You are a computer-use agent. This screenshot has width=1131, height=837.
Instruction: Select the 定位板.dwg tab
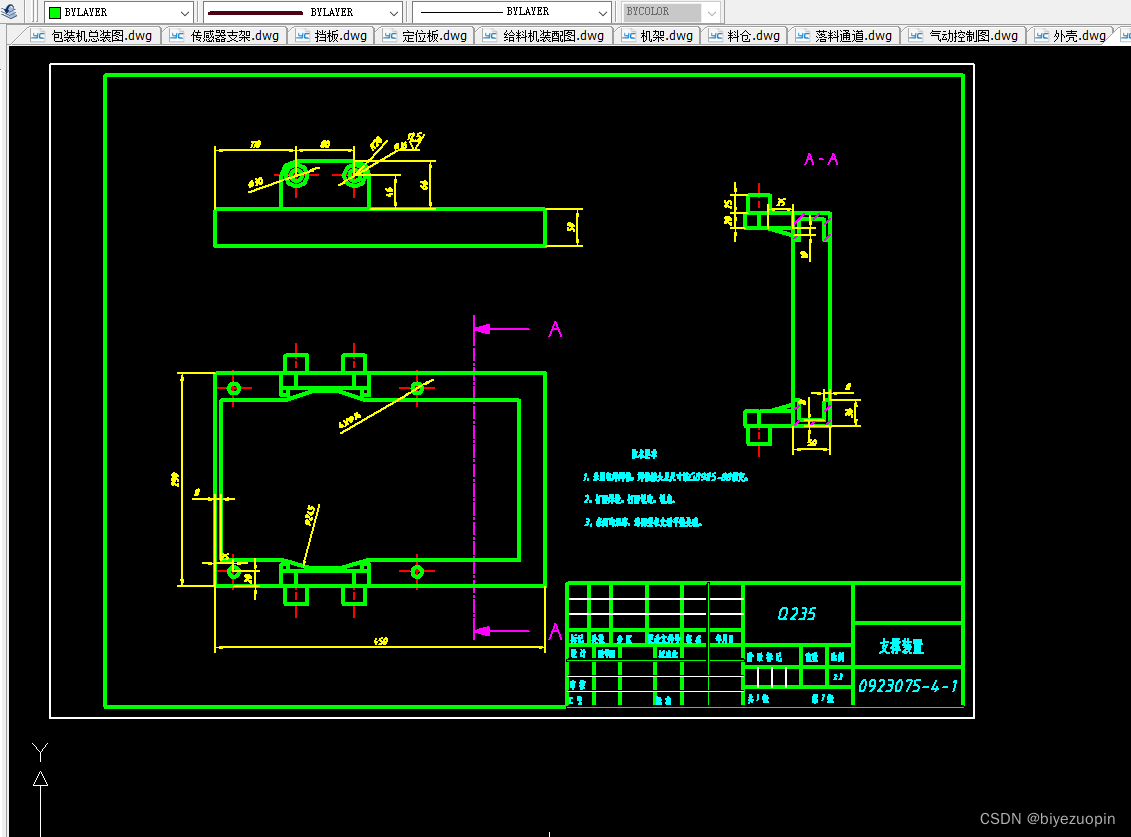[426, 35]
